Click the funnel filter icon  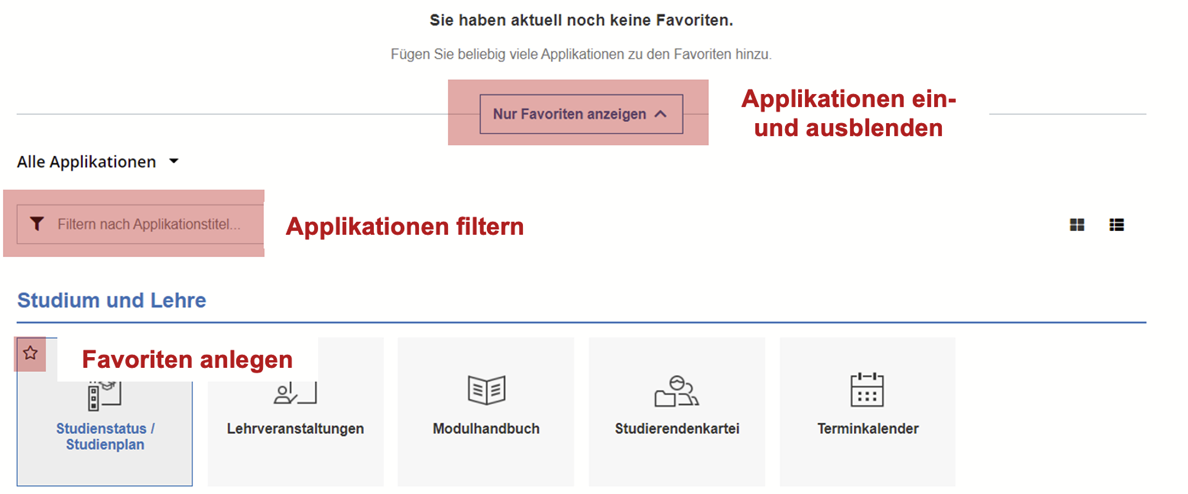pos(37,224)
